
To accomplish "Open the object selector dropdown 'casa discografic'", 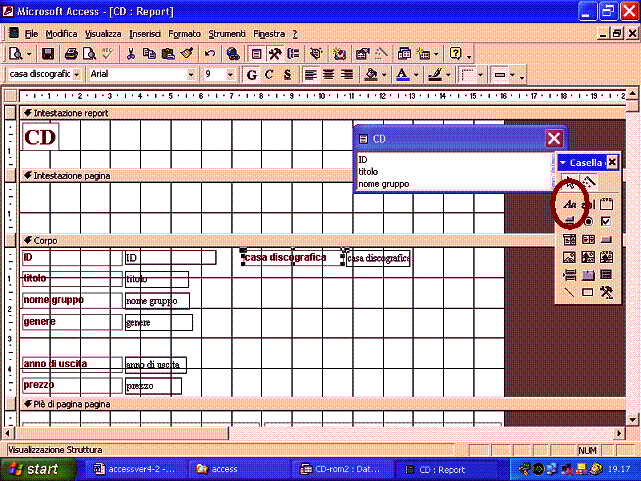I will point(76,75).
